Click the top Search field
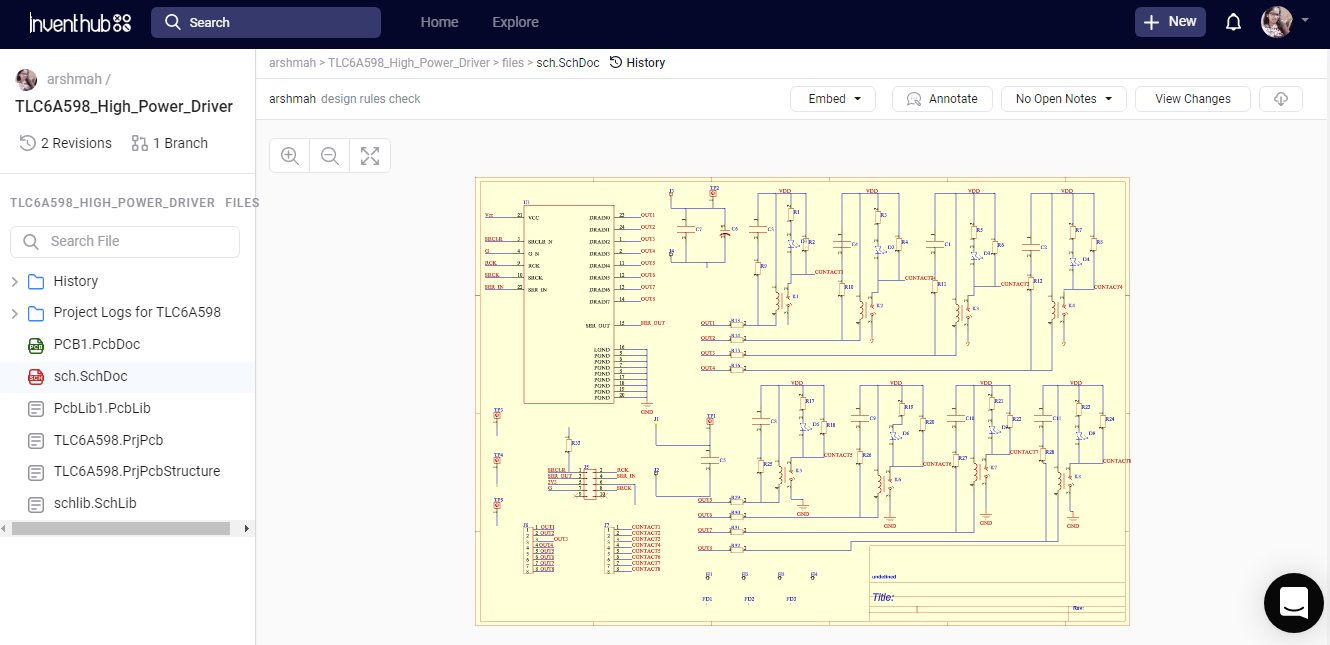Viewport: 1330px width, 645px height. click(266, 22)
